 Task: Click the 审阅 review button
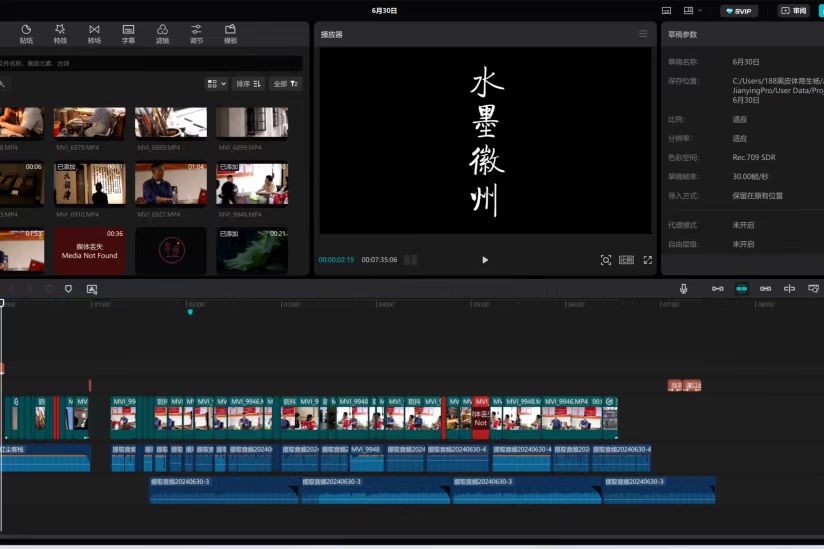[x=794, y=11]
